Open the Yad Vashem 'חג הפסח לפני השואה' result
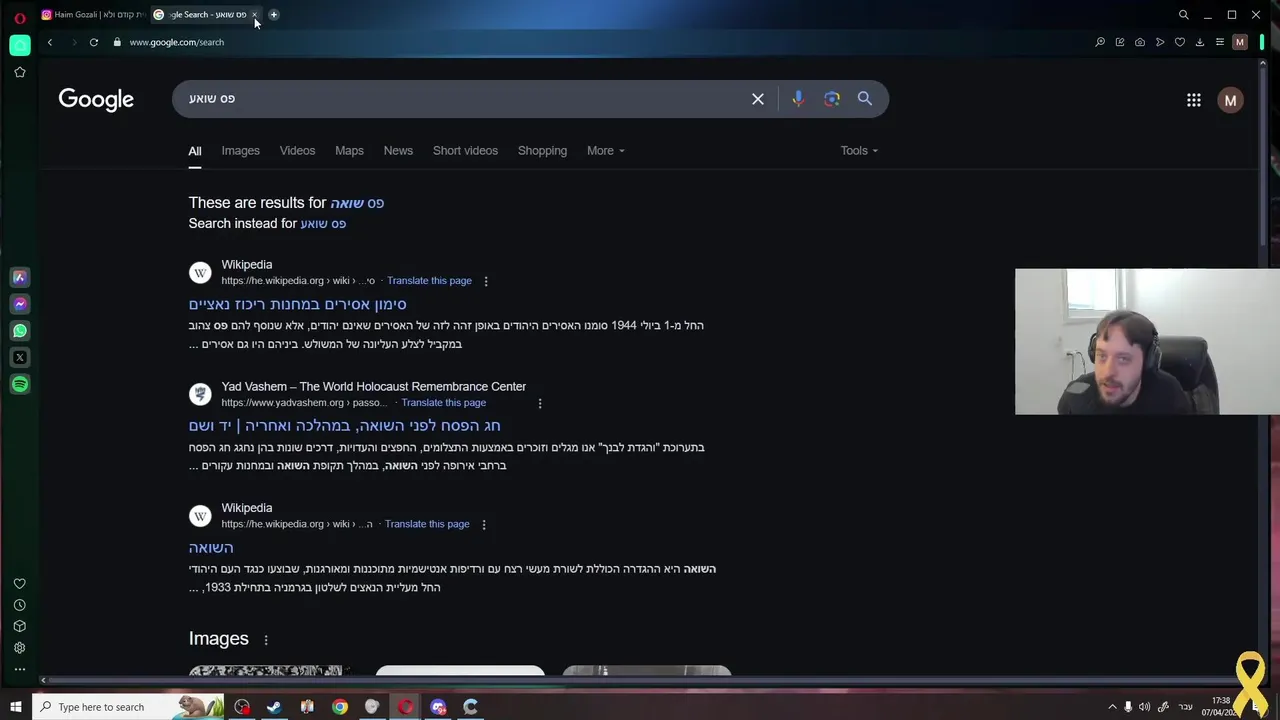 345,426
